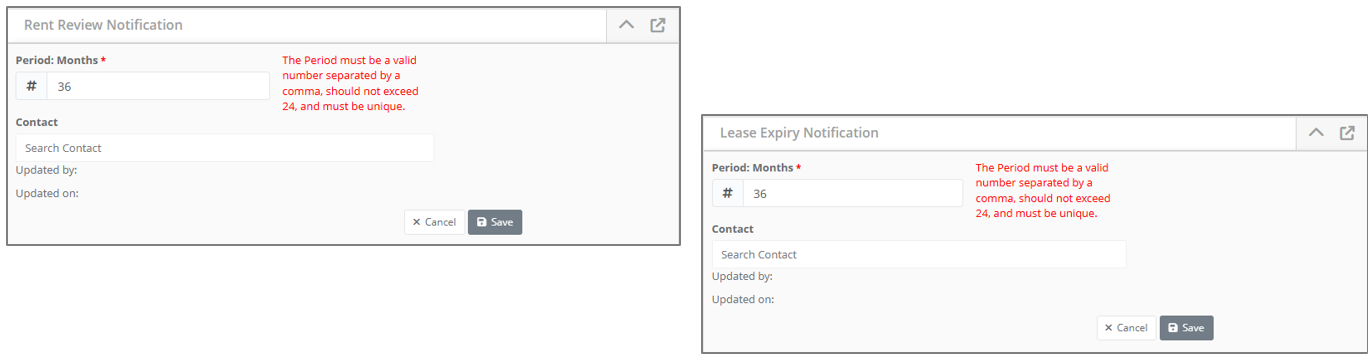1372x361 pixels.
Task: Focus the Rent Review Period Months input
Action: tap(158, 86)
